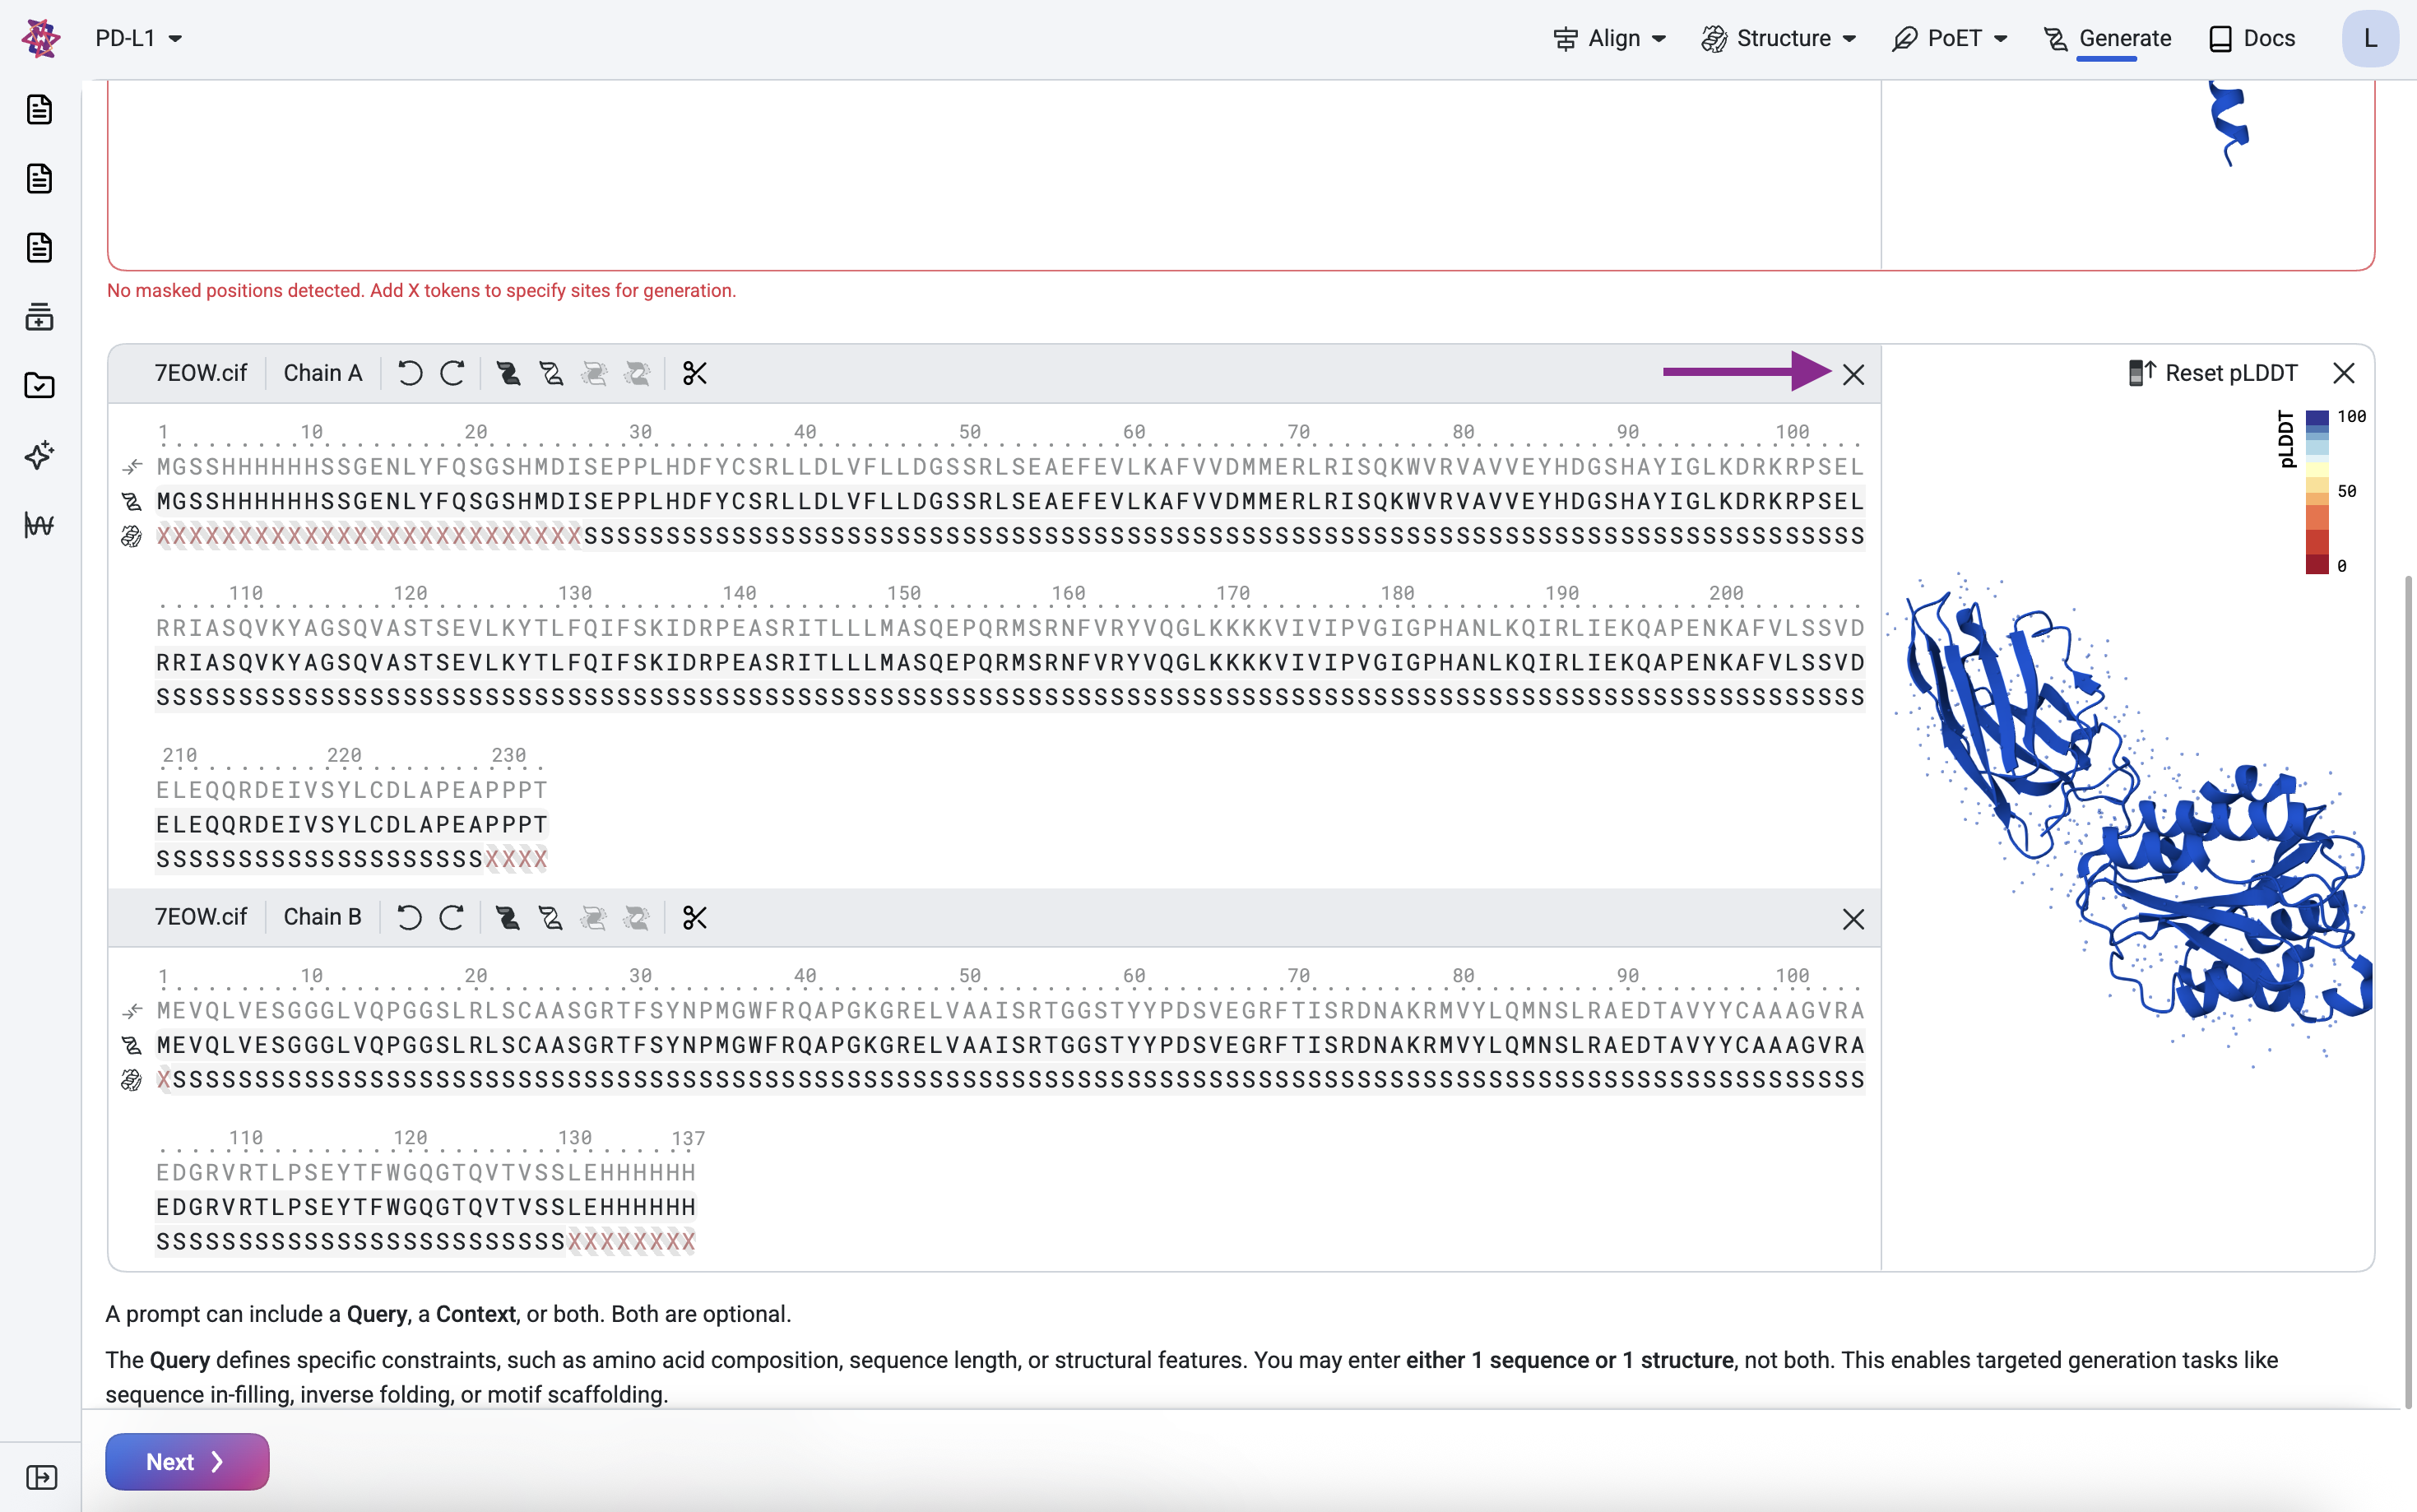Click the second greyed structure mask icon, Chain A
Image resolution: width=2417 pixels, height=1512 pixels.
(637, 374)
